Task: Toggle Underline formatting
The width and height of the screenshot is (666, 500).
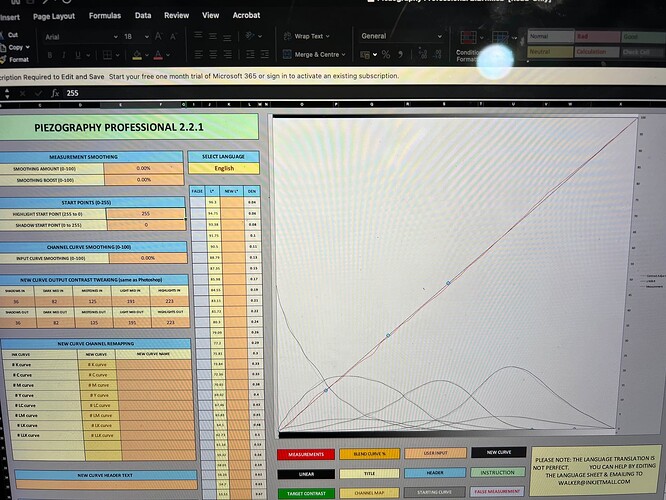Action: [x=78, y=55]
